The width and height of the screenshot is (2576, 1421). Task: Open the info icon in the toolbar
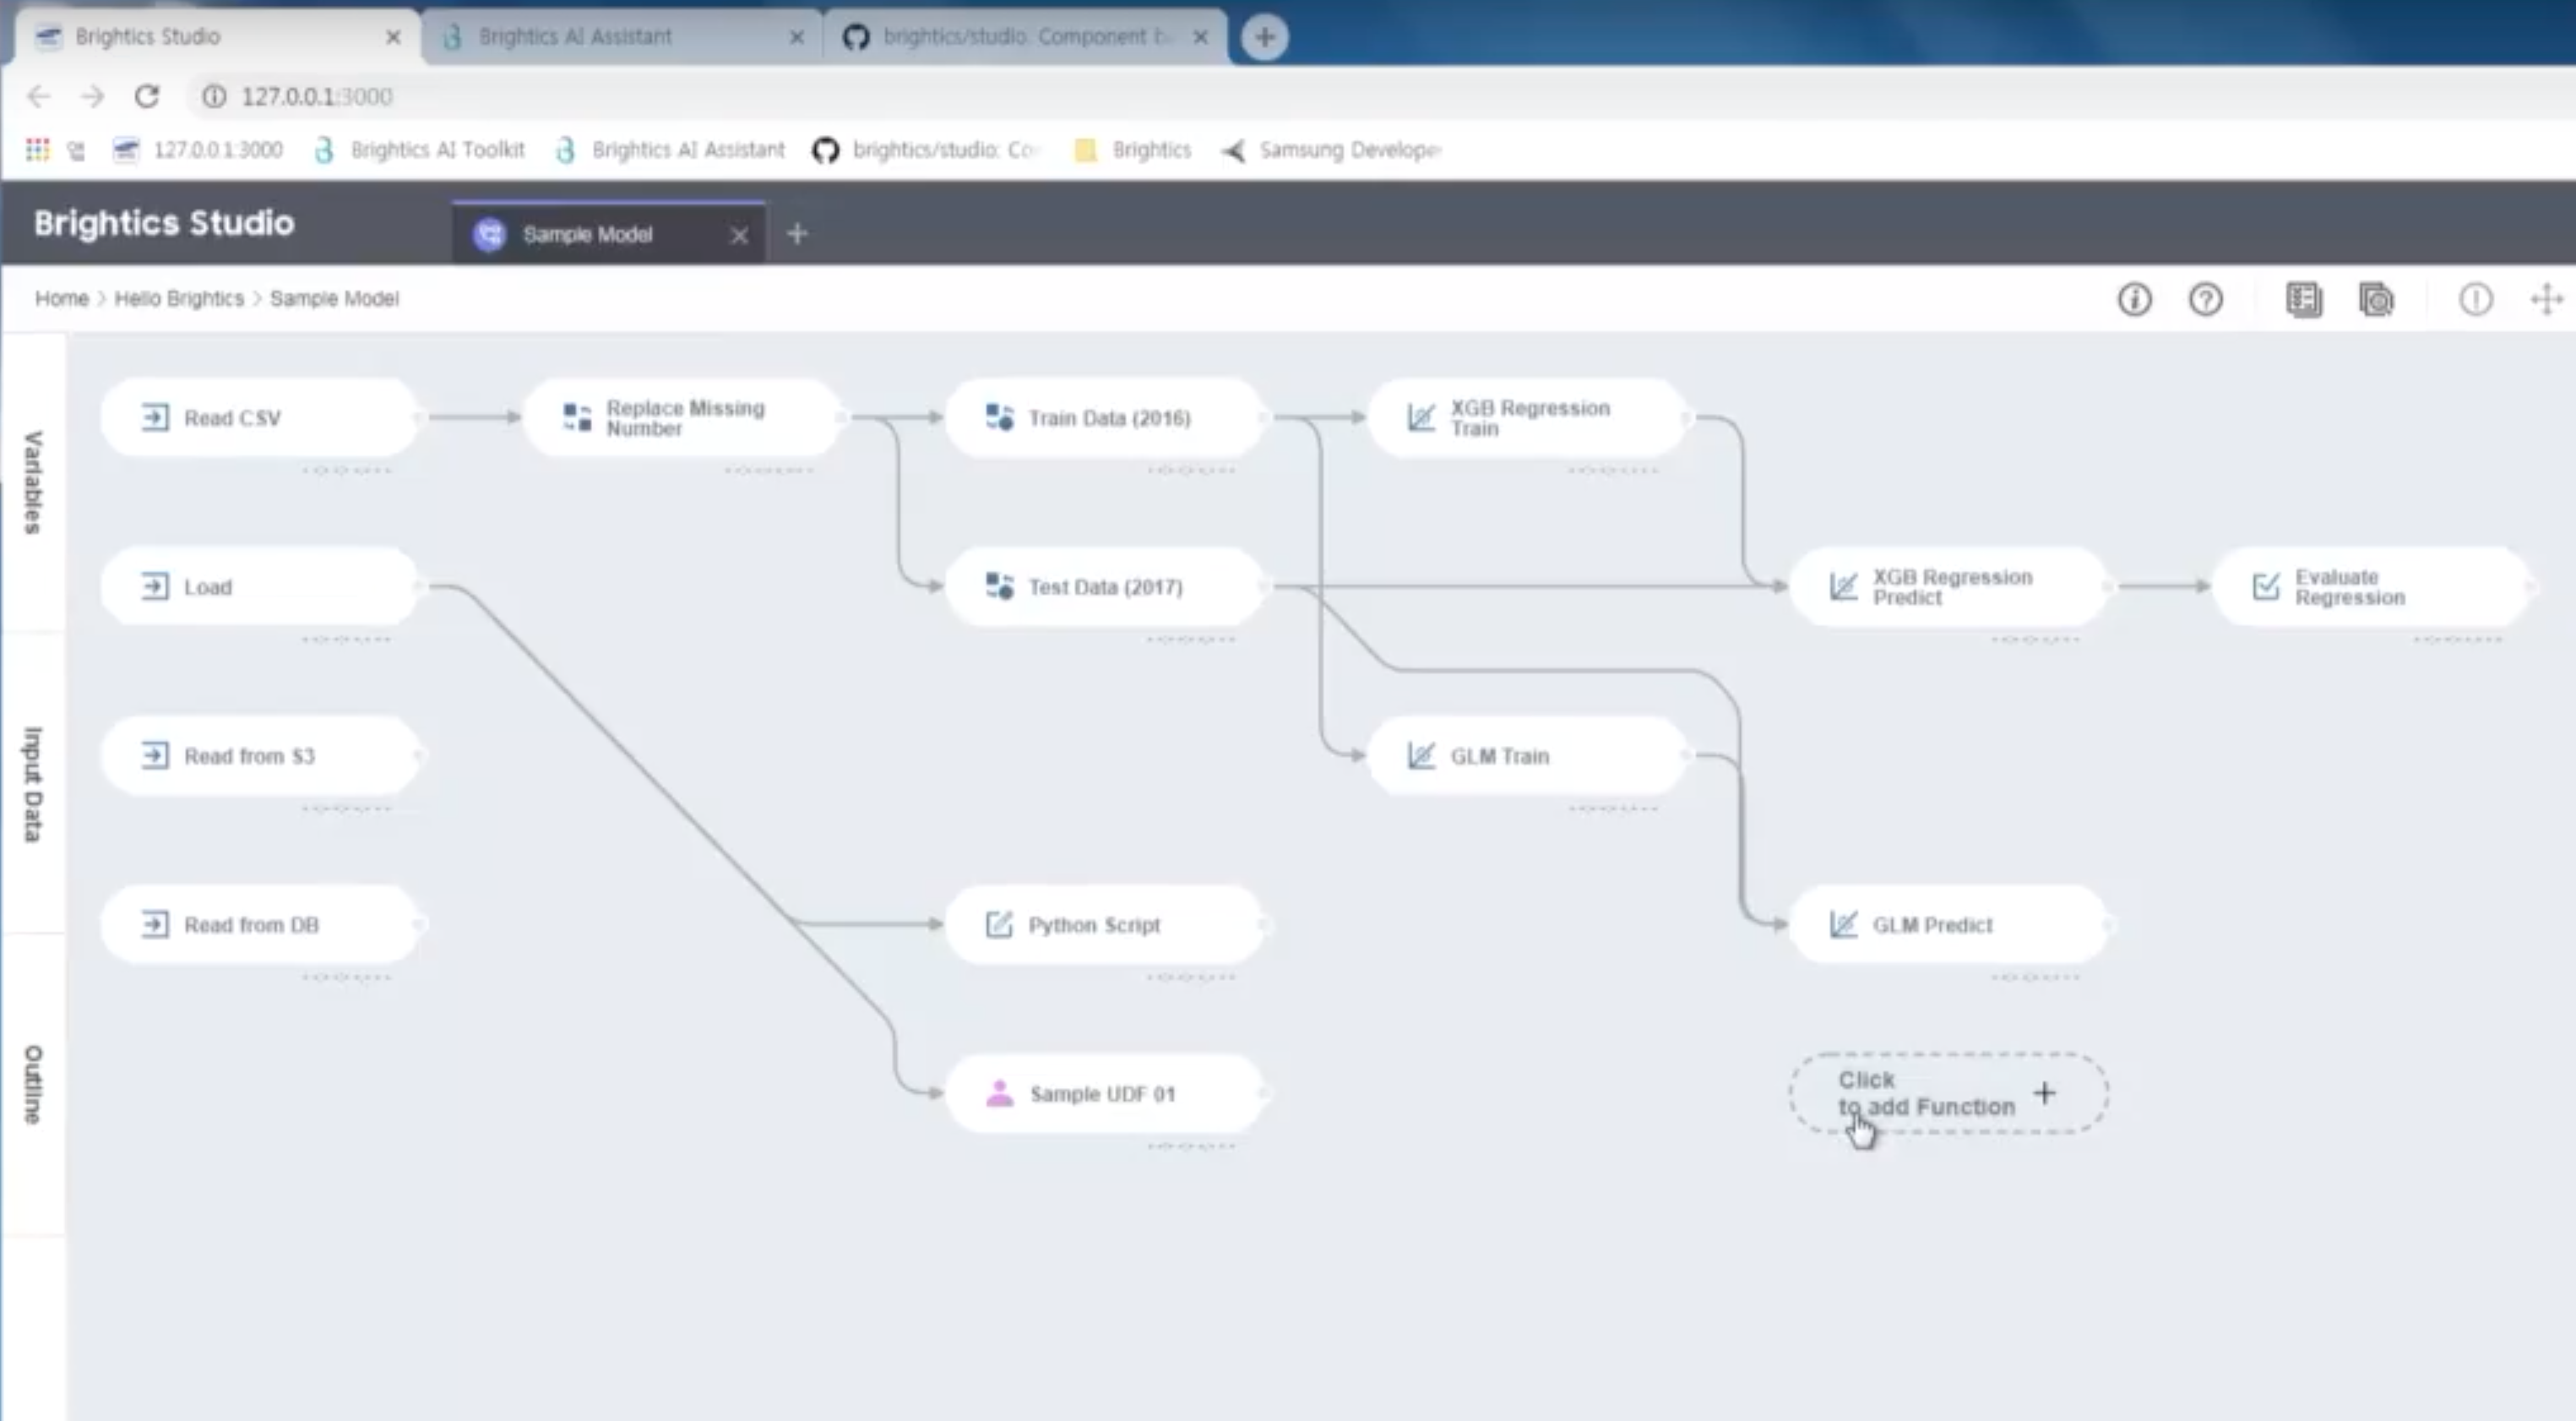2134,299
